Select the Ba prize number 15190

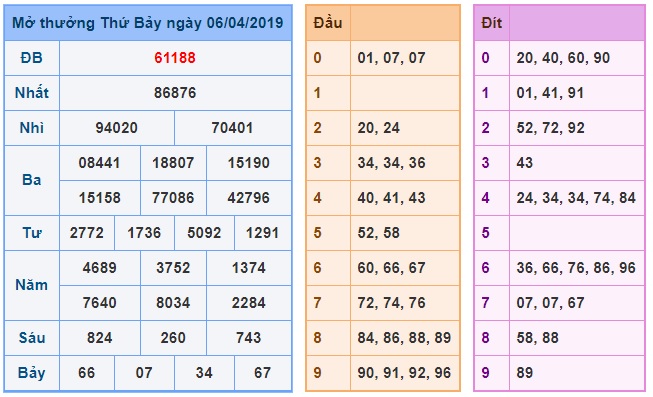point(249,163)
